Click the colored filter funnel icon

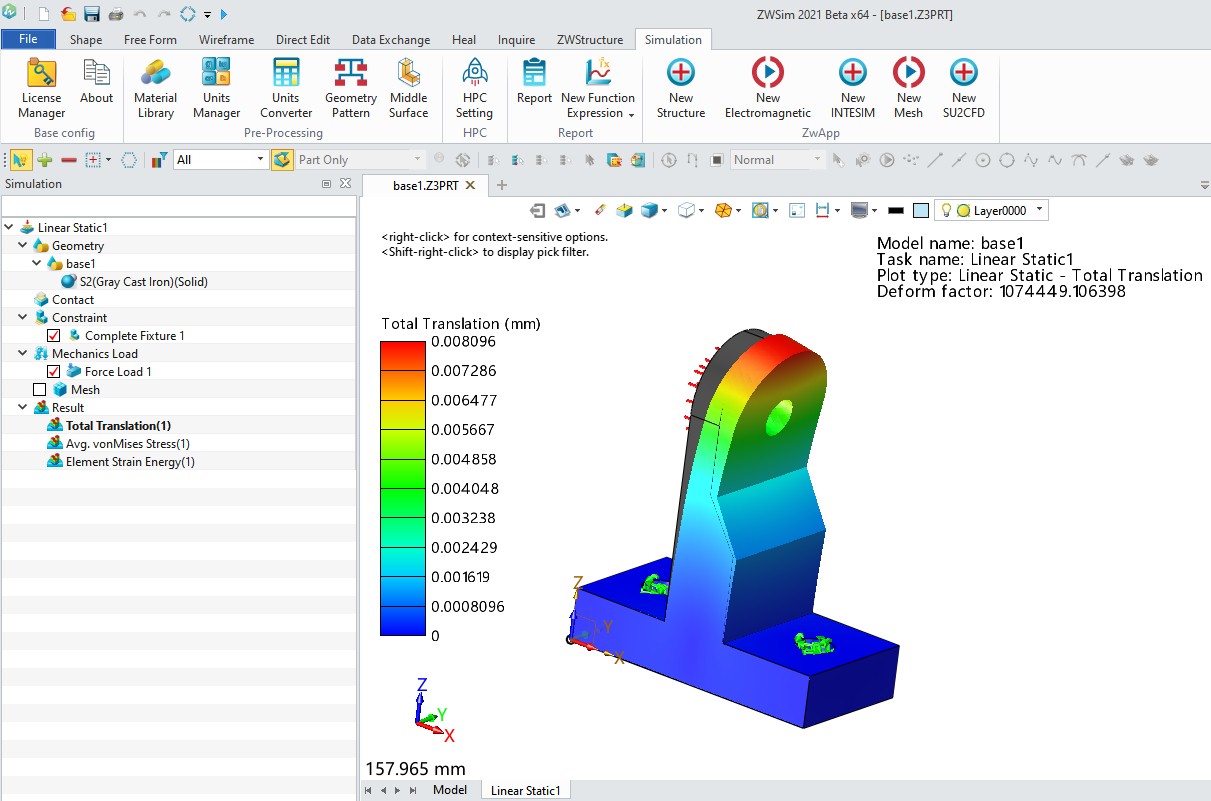(159, 160)
